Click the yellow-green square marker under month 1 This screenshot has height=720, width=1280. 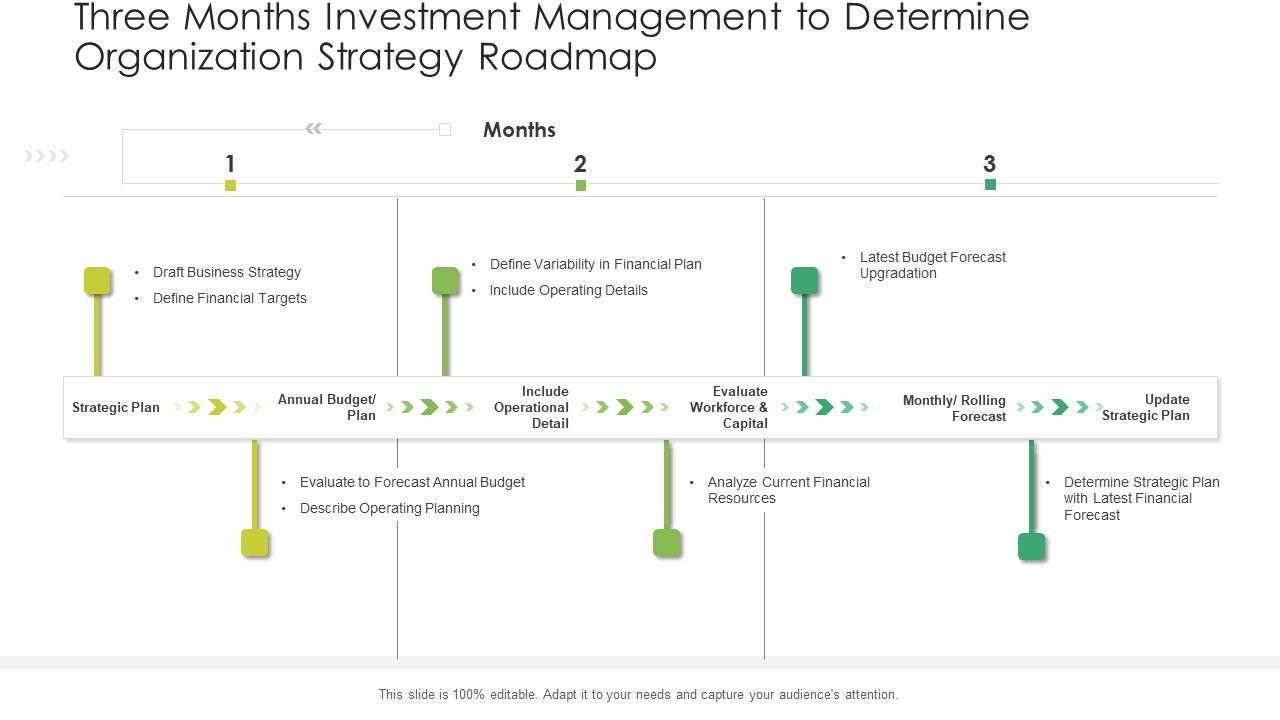(230, 185)
